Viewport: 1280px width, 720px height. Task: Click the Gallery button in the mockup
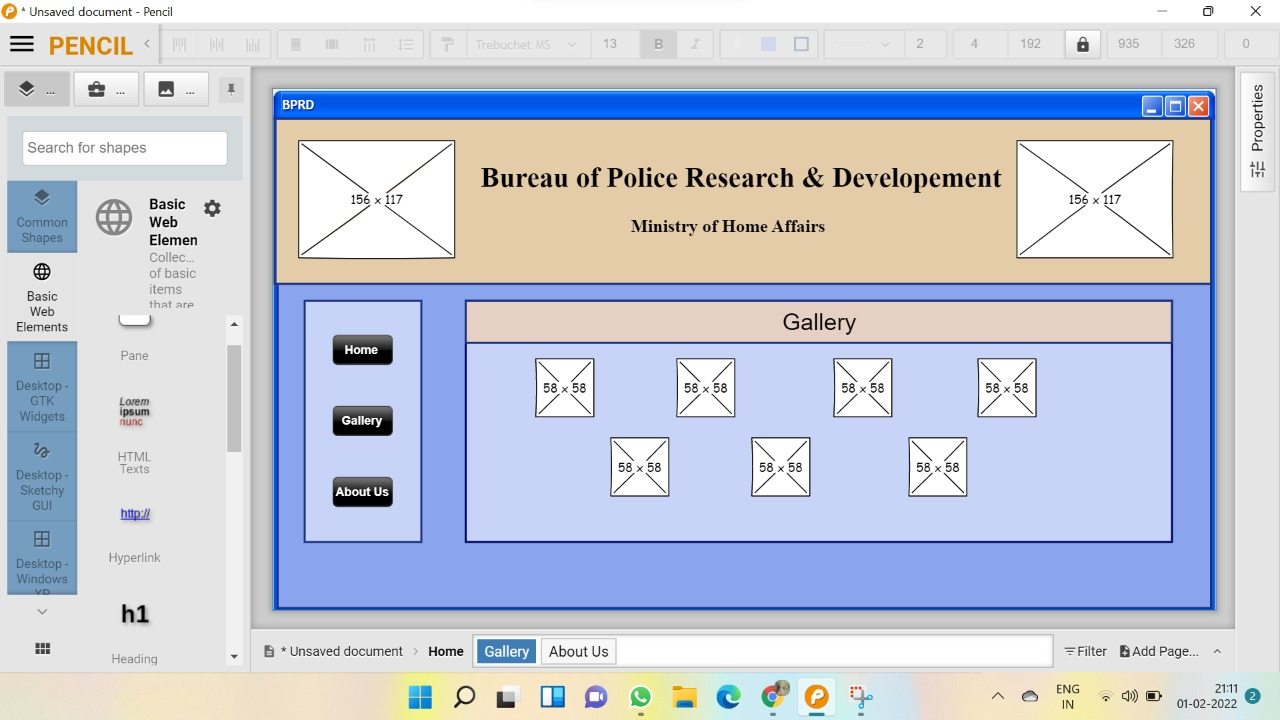362,421
